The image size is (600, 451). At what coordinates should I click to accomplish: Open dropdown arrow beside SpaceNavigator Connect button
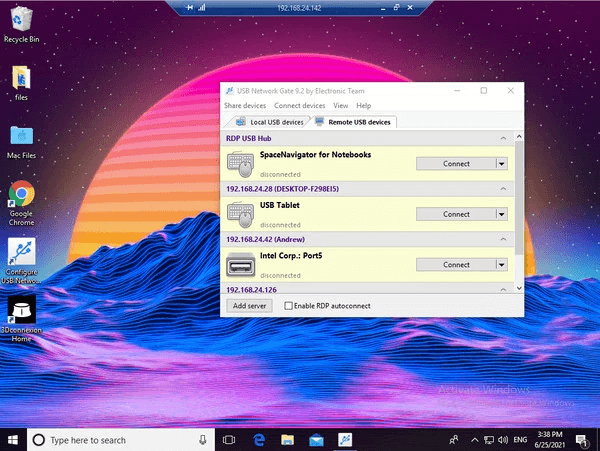point(502,162)
